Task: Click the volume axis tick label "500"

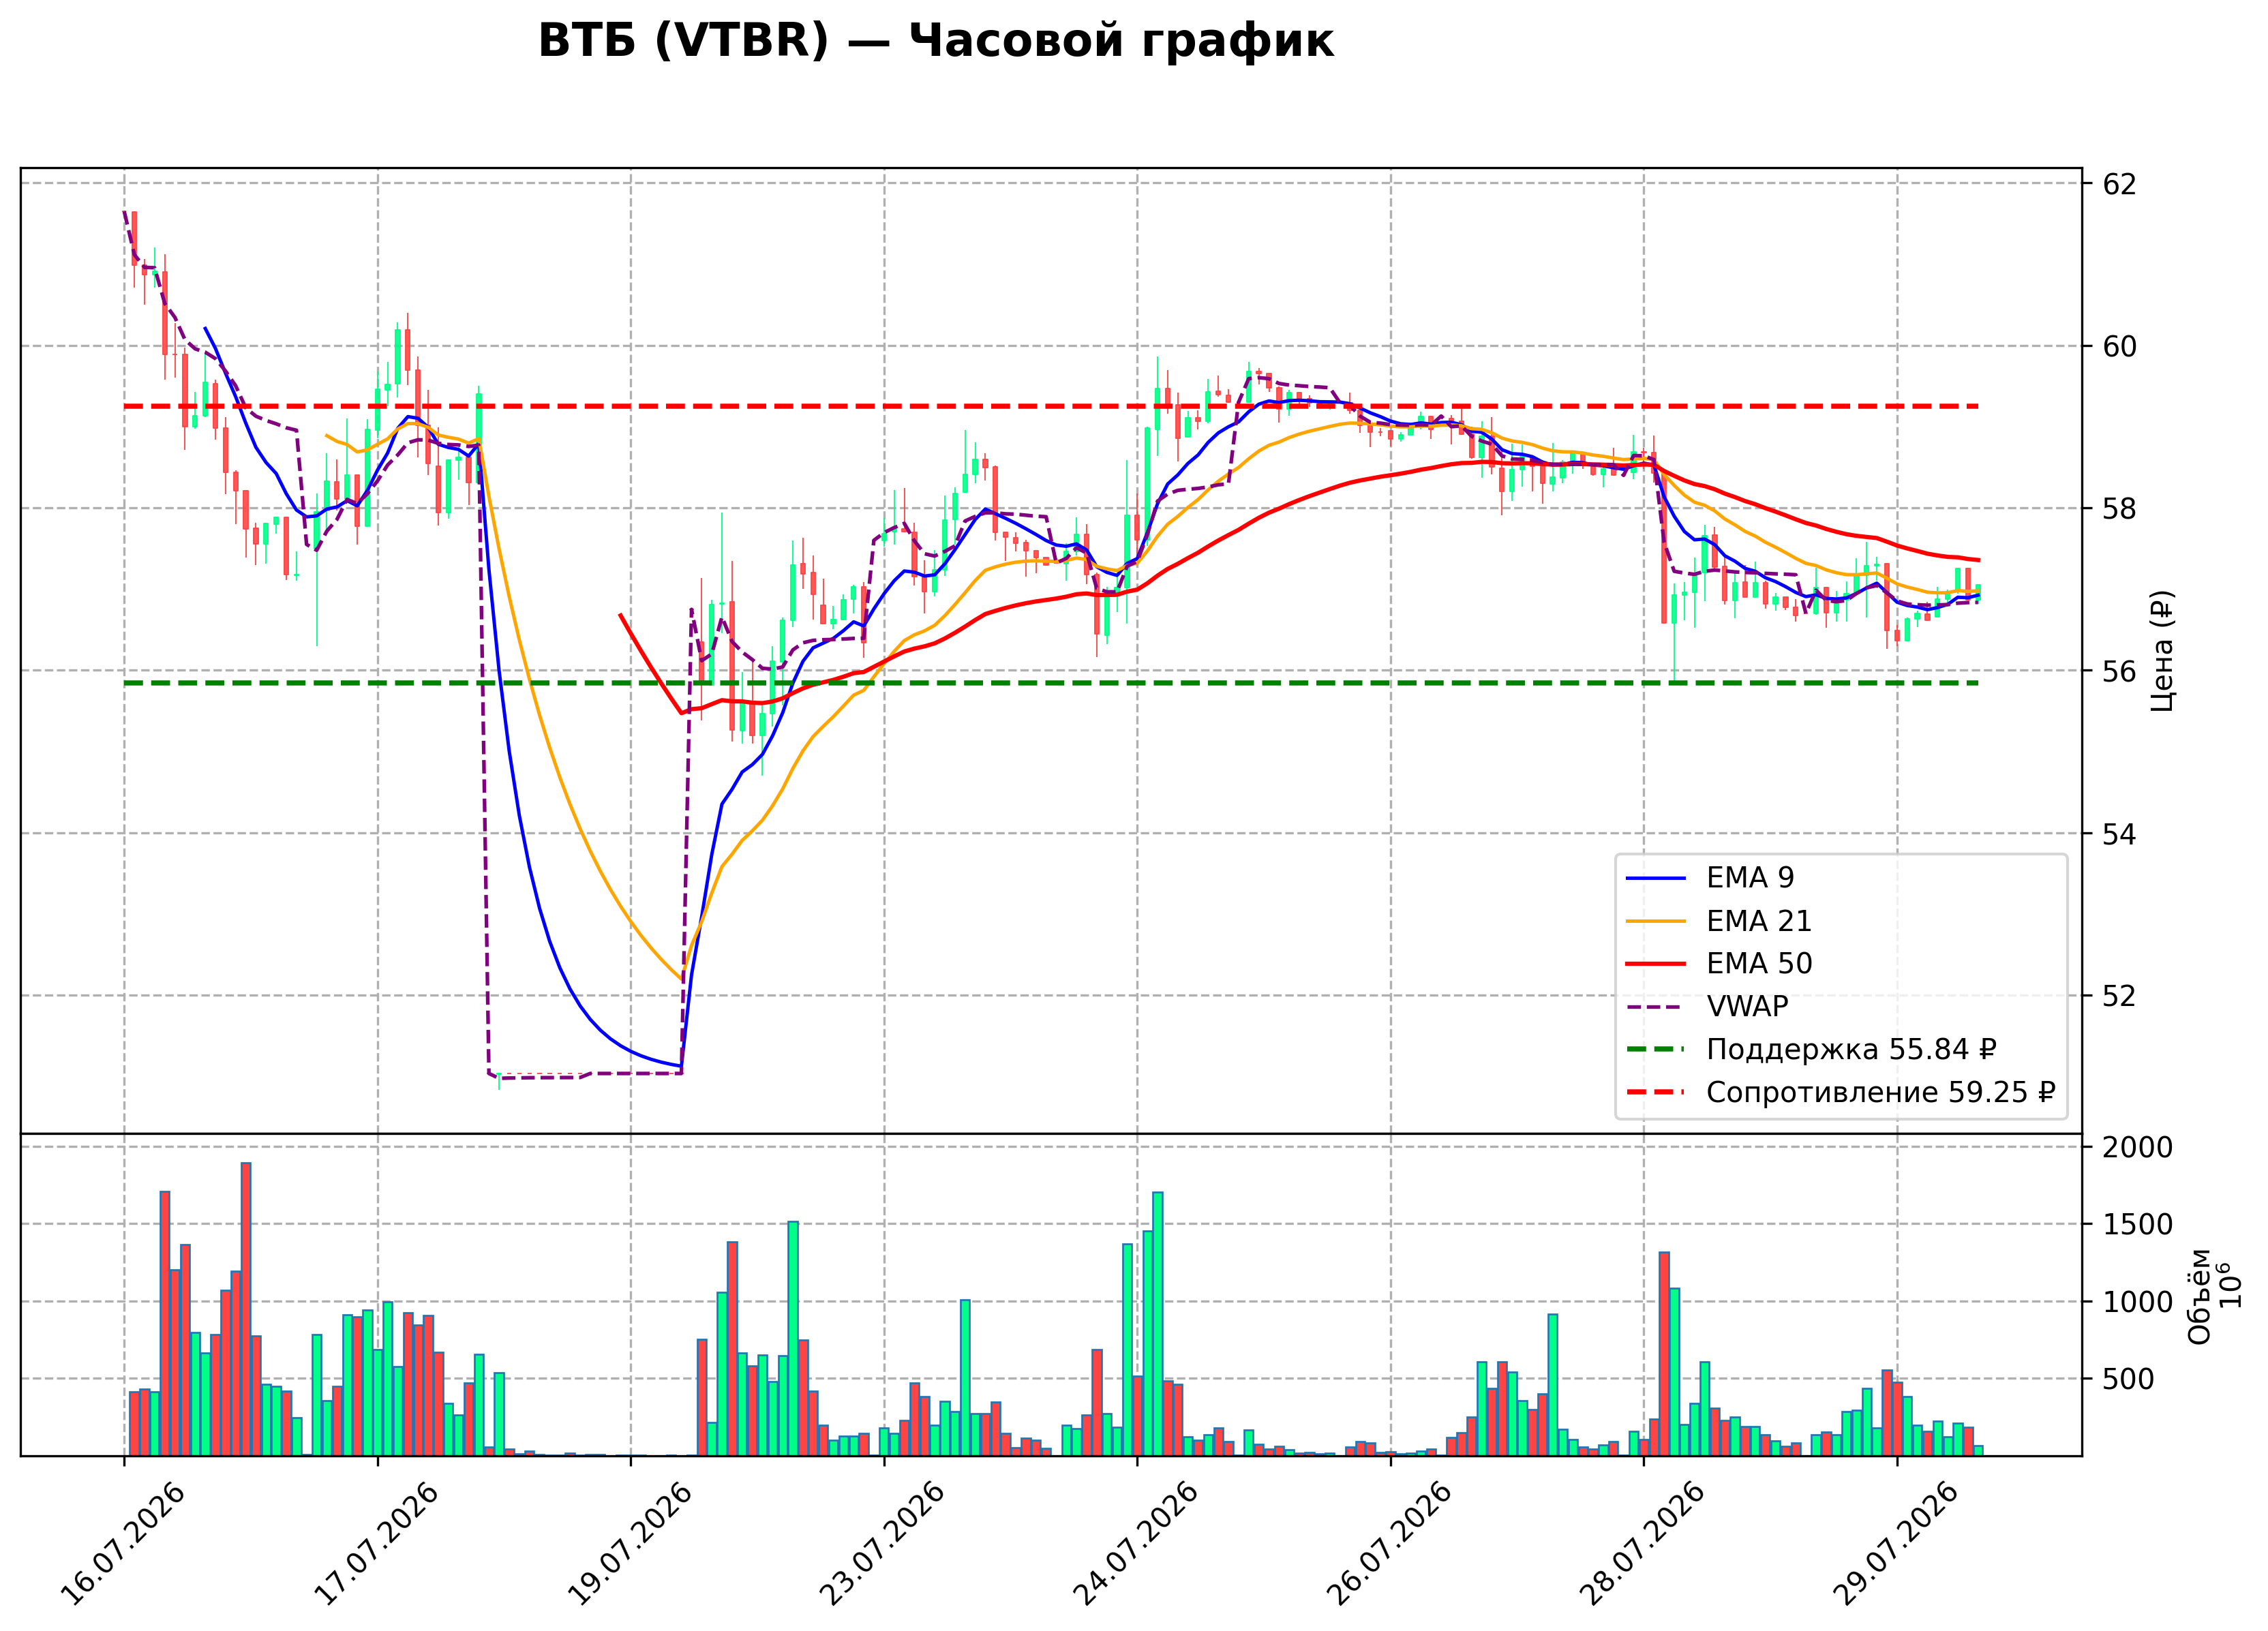Action: (x=2129, y=1380)
